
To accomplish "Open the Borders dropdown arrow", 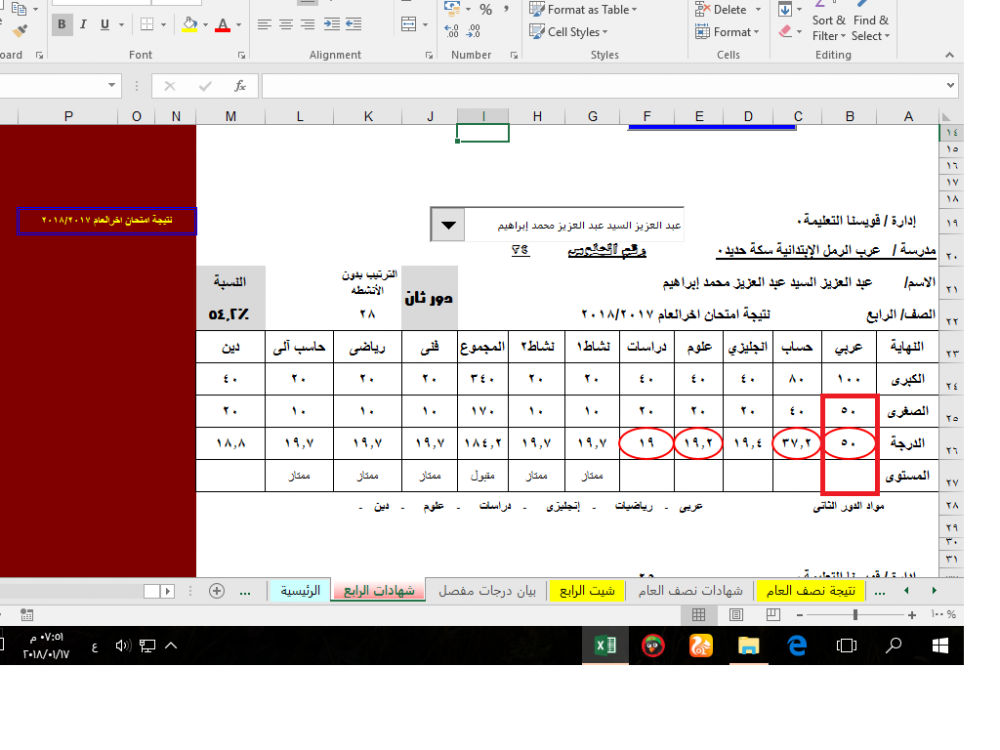I will 164,25.
